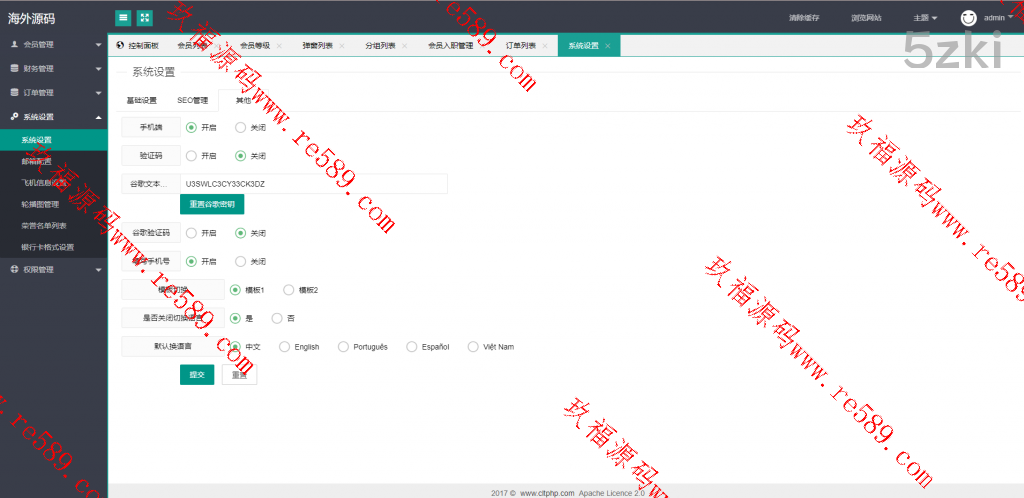The height and width of the screenshot is (498, 1024).
Task: Expand the 权限管理 sidebar menu arrow
Action: 99,270
